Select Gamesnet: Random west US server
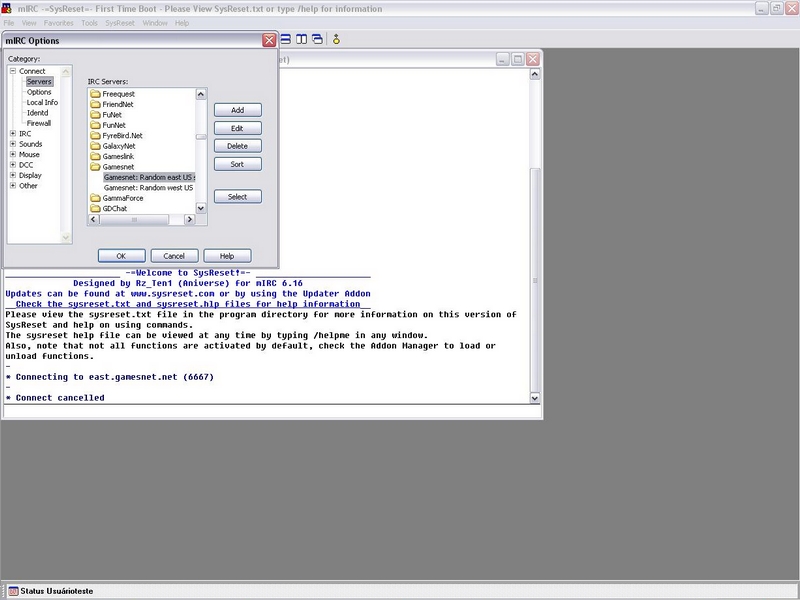 148,187
